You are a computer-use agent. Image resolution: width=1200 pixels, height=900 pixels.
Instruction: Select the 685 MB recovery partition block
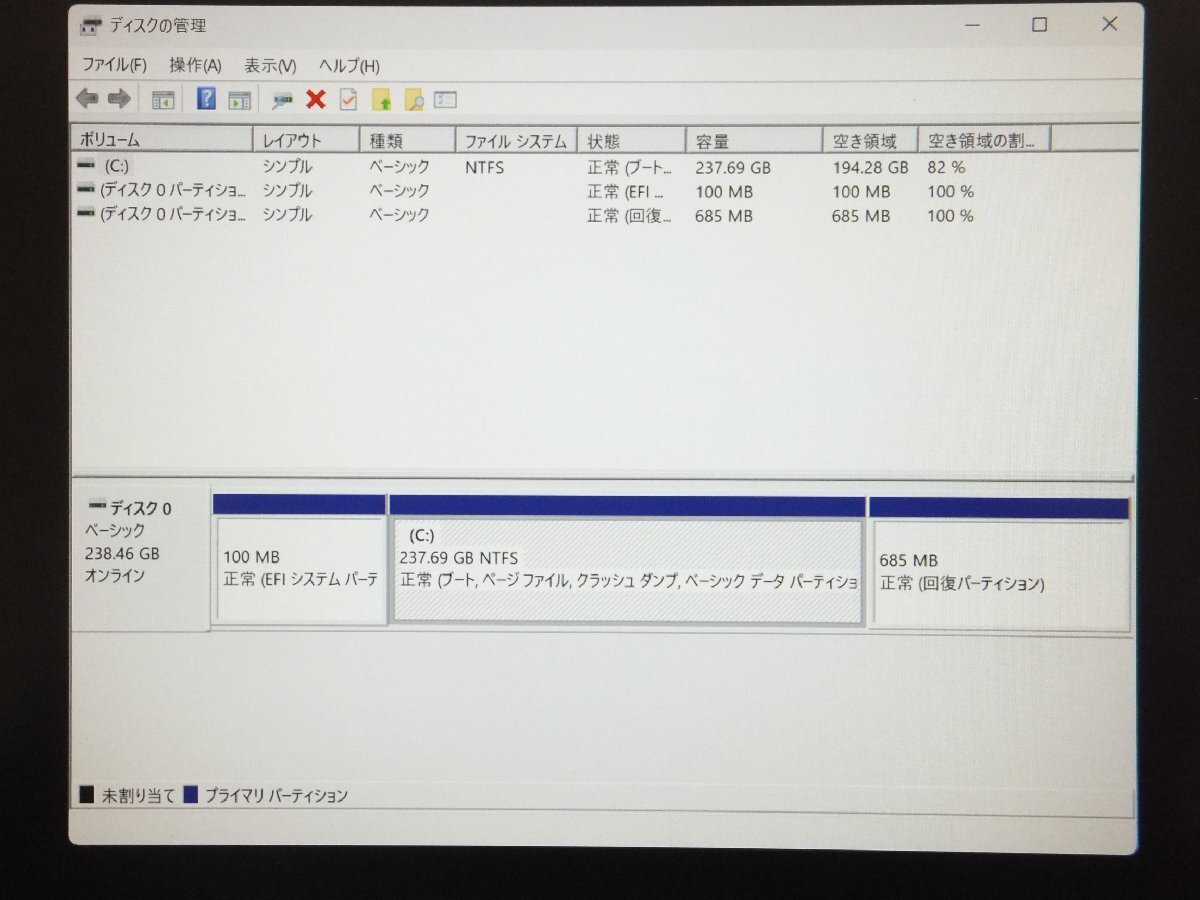tap(1000, 565)
